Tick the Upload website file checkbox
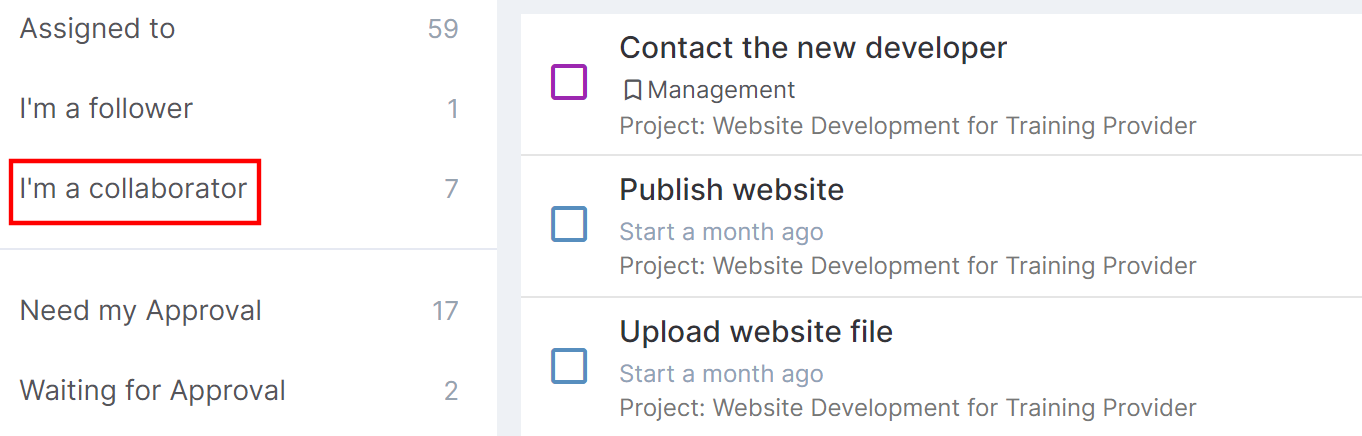Screen dimensions: 1362x436 tap(569, 366)
